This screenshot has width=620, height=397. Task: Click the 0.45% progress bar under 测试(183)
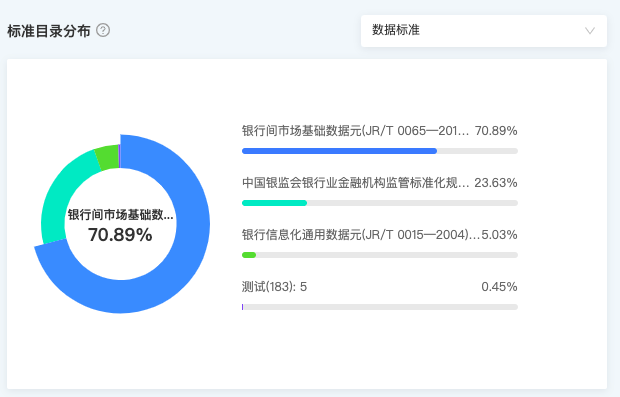(x=380, y=307)
